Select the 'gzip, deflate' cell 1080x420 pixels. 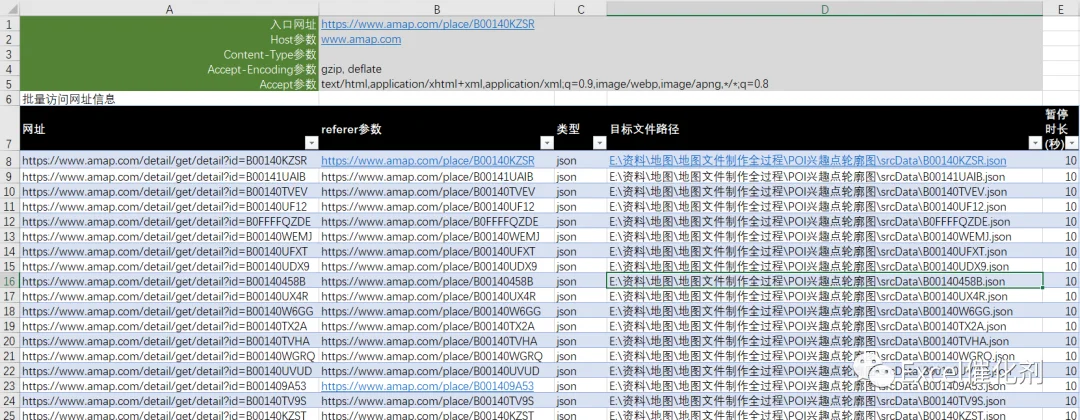(437, 69)
